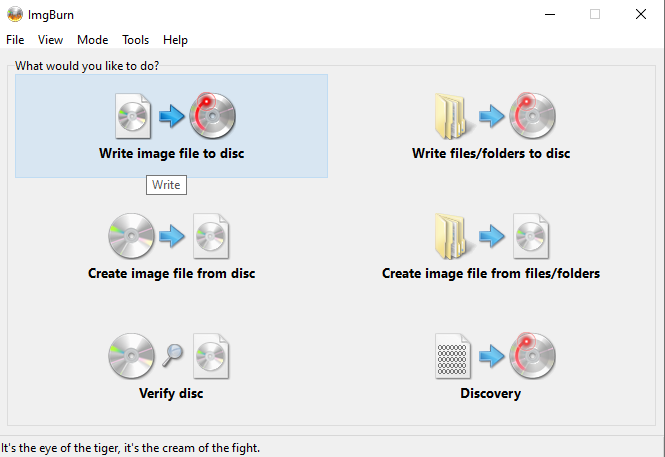Image resolution: width=665 pixels, height=457 pixels.
Task: Click the burning disc icon in Discovery
Action: pos(532,355)
